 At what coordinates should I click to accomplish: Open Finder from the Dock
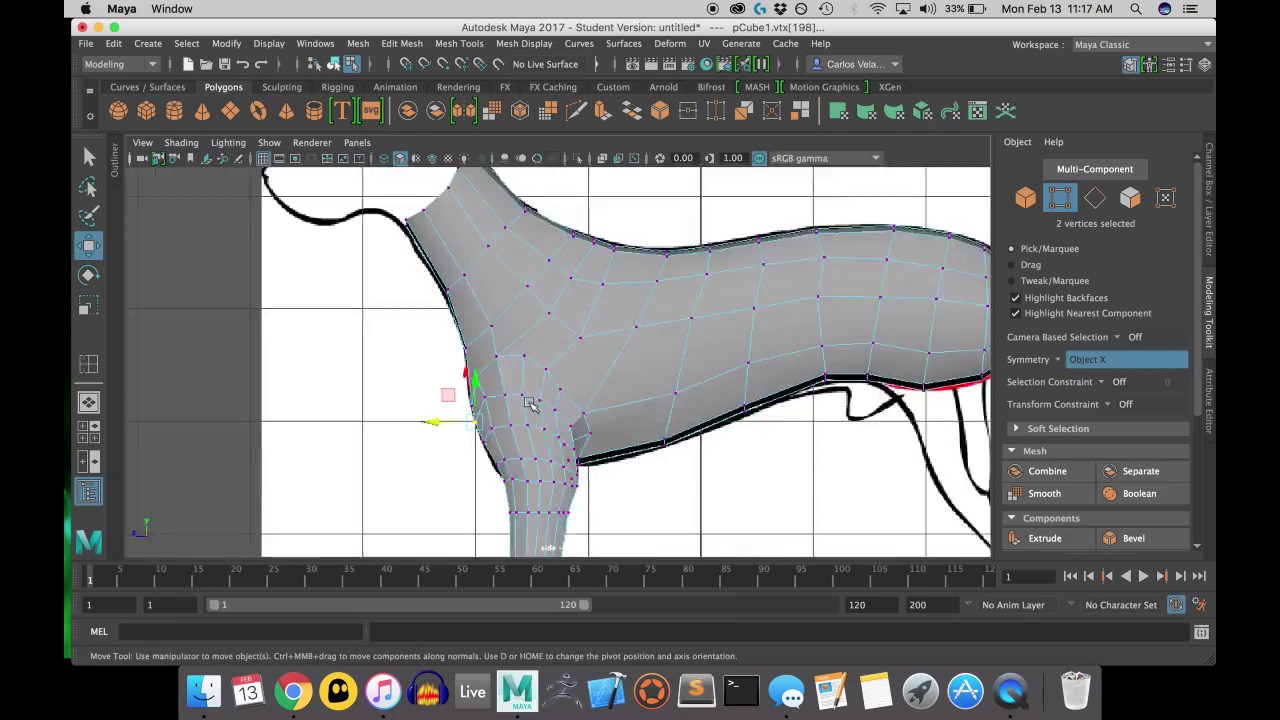204,691
